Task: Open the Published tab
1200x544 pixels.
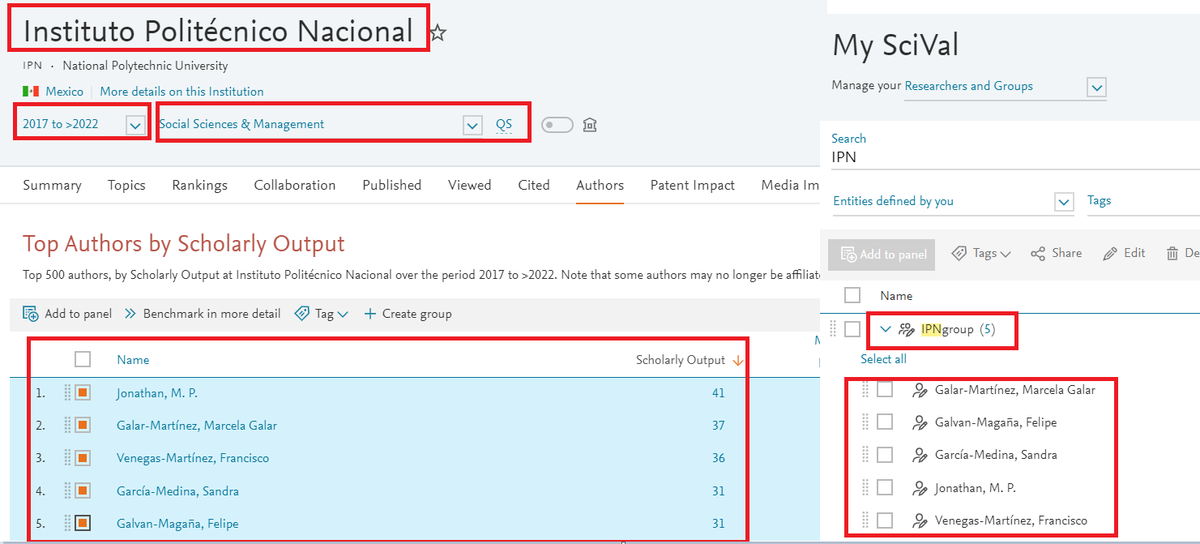Action: [x=392, y=185]
